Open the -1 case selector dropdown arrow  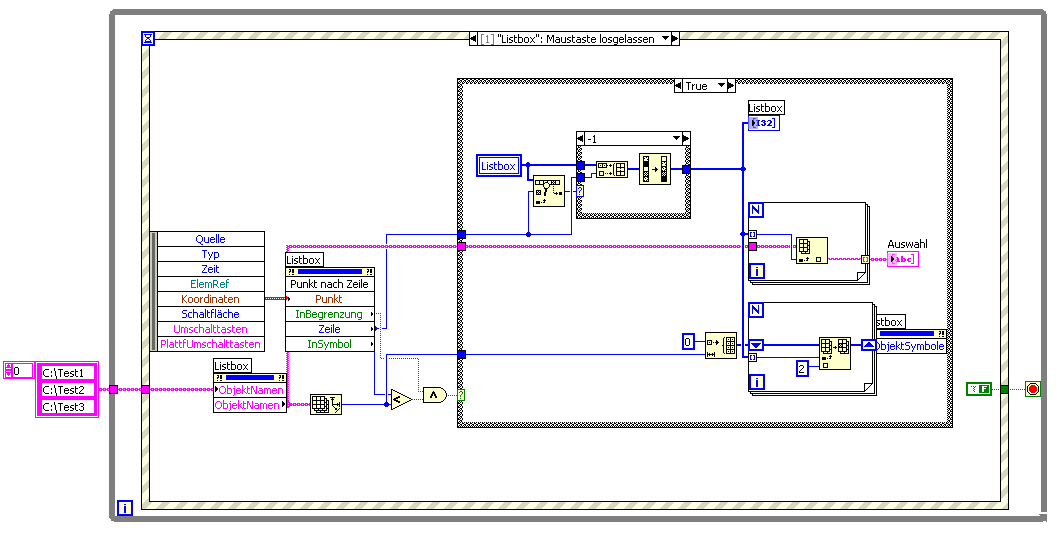pos(677,138)
